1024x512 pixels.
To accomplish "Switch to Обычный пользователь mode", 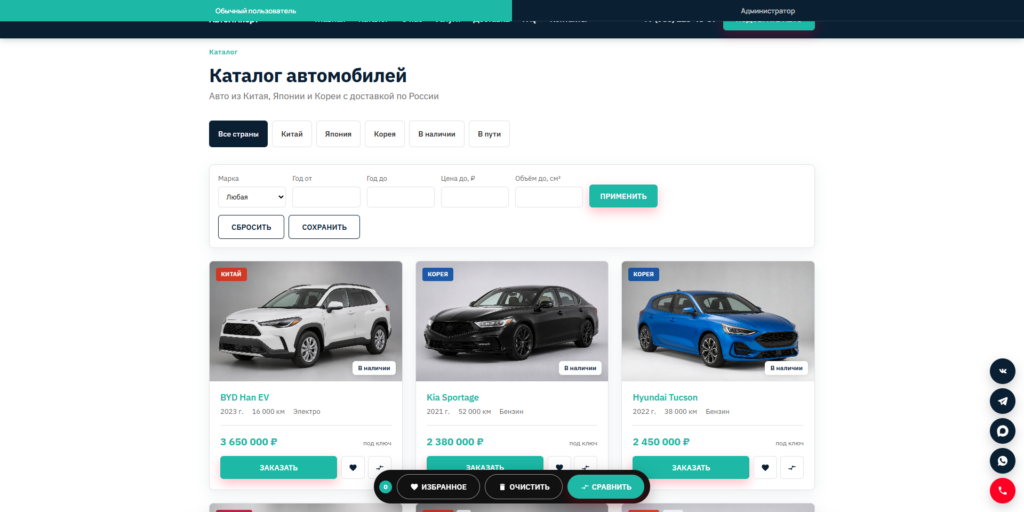I will 256,10.
